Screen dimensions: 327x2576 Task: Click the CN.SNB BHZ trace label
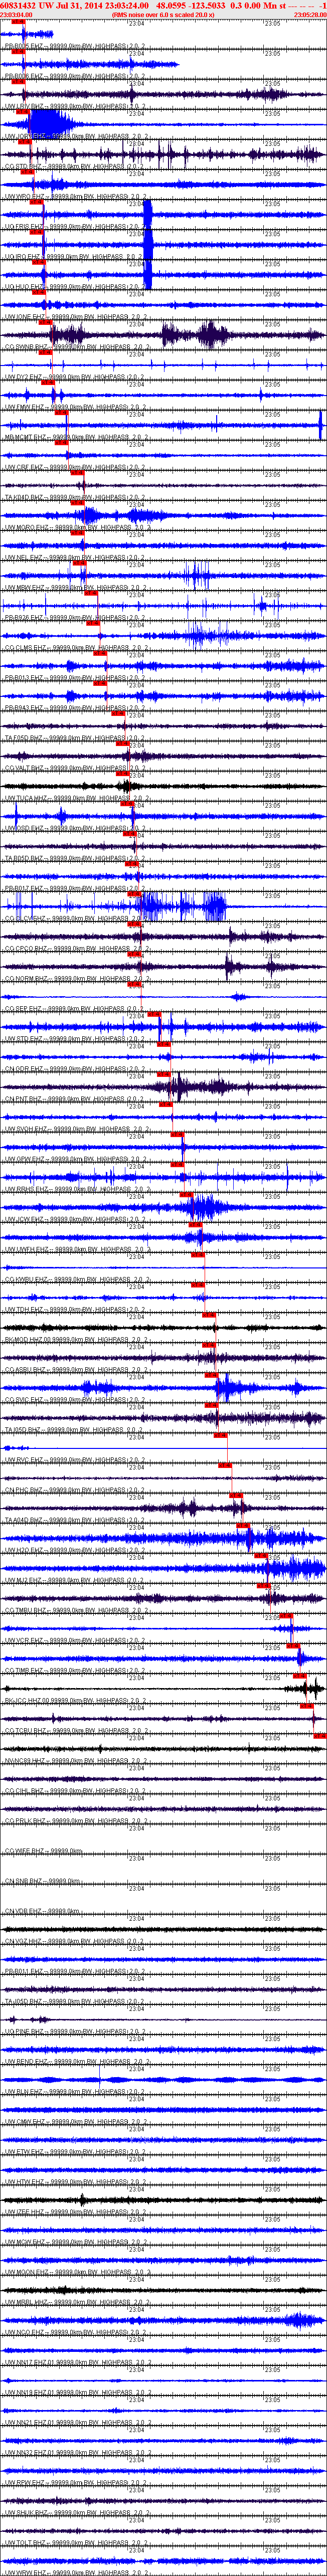pyautogui.click(x=43, y=1881)
